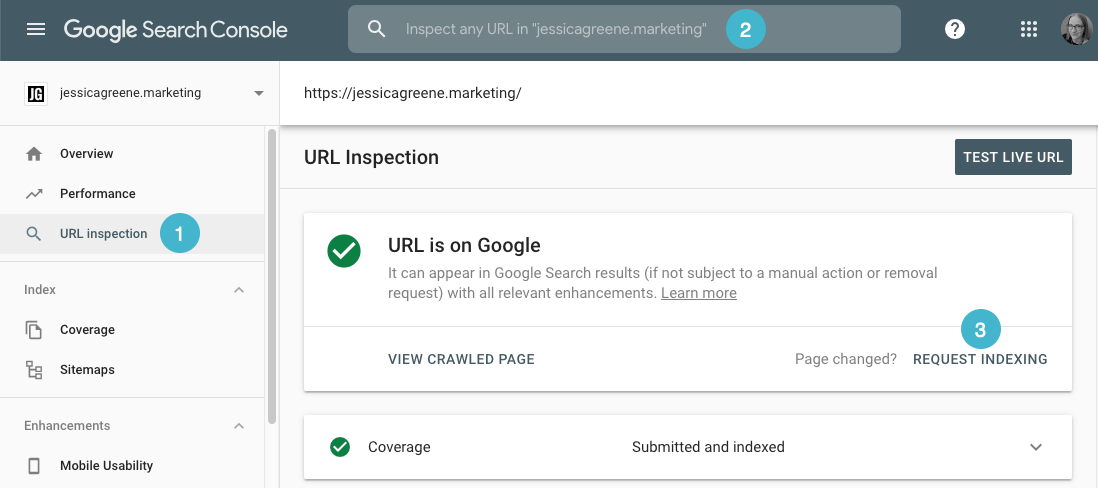Expand the Coverage details row
Screen dimensions: 1098x488
(1036, 447)
